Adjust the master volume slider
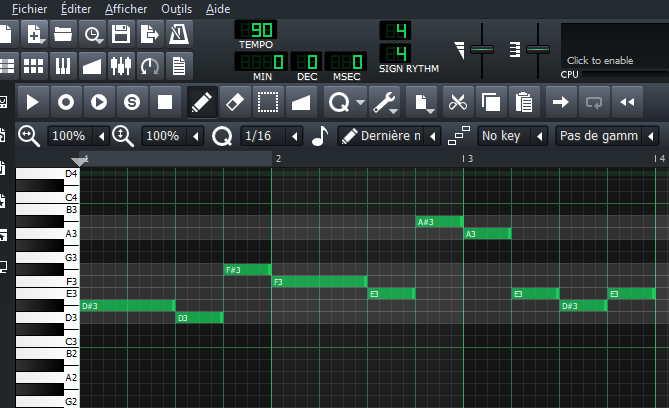Screen dimensions: 669x408 click(482, 50)
